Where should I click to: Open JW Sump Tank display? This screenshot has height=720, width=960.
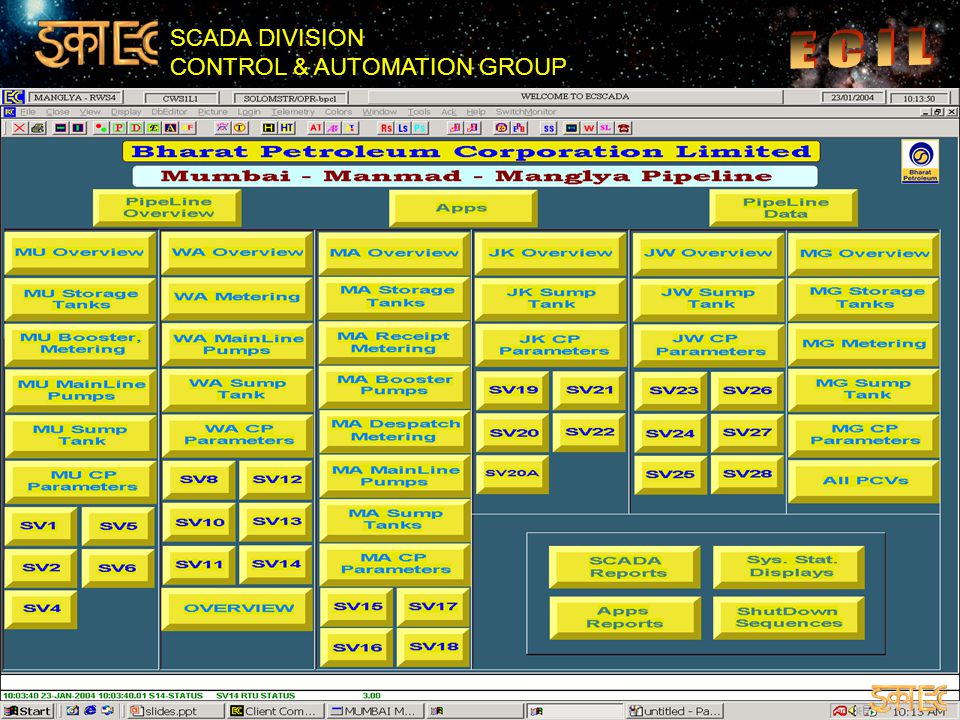(x=709, y=299)
